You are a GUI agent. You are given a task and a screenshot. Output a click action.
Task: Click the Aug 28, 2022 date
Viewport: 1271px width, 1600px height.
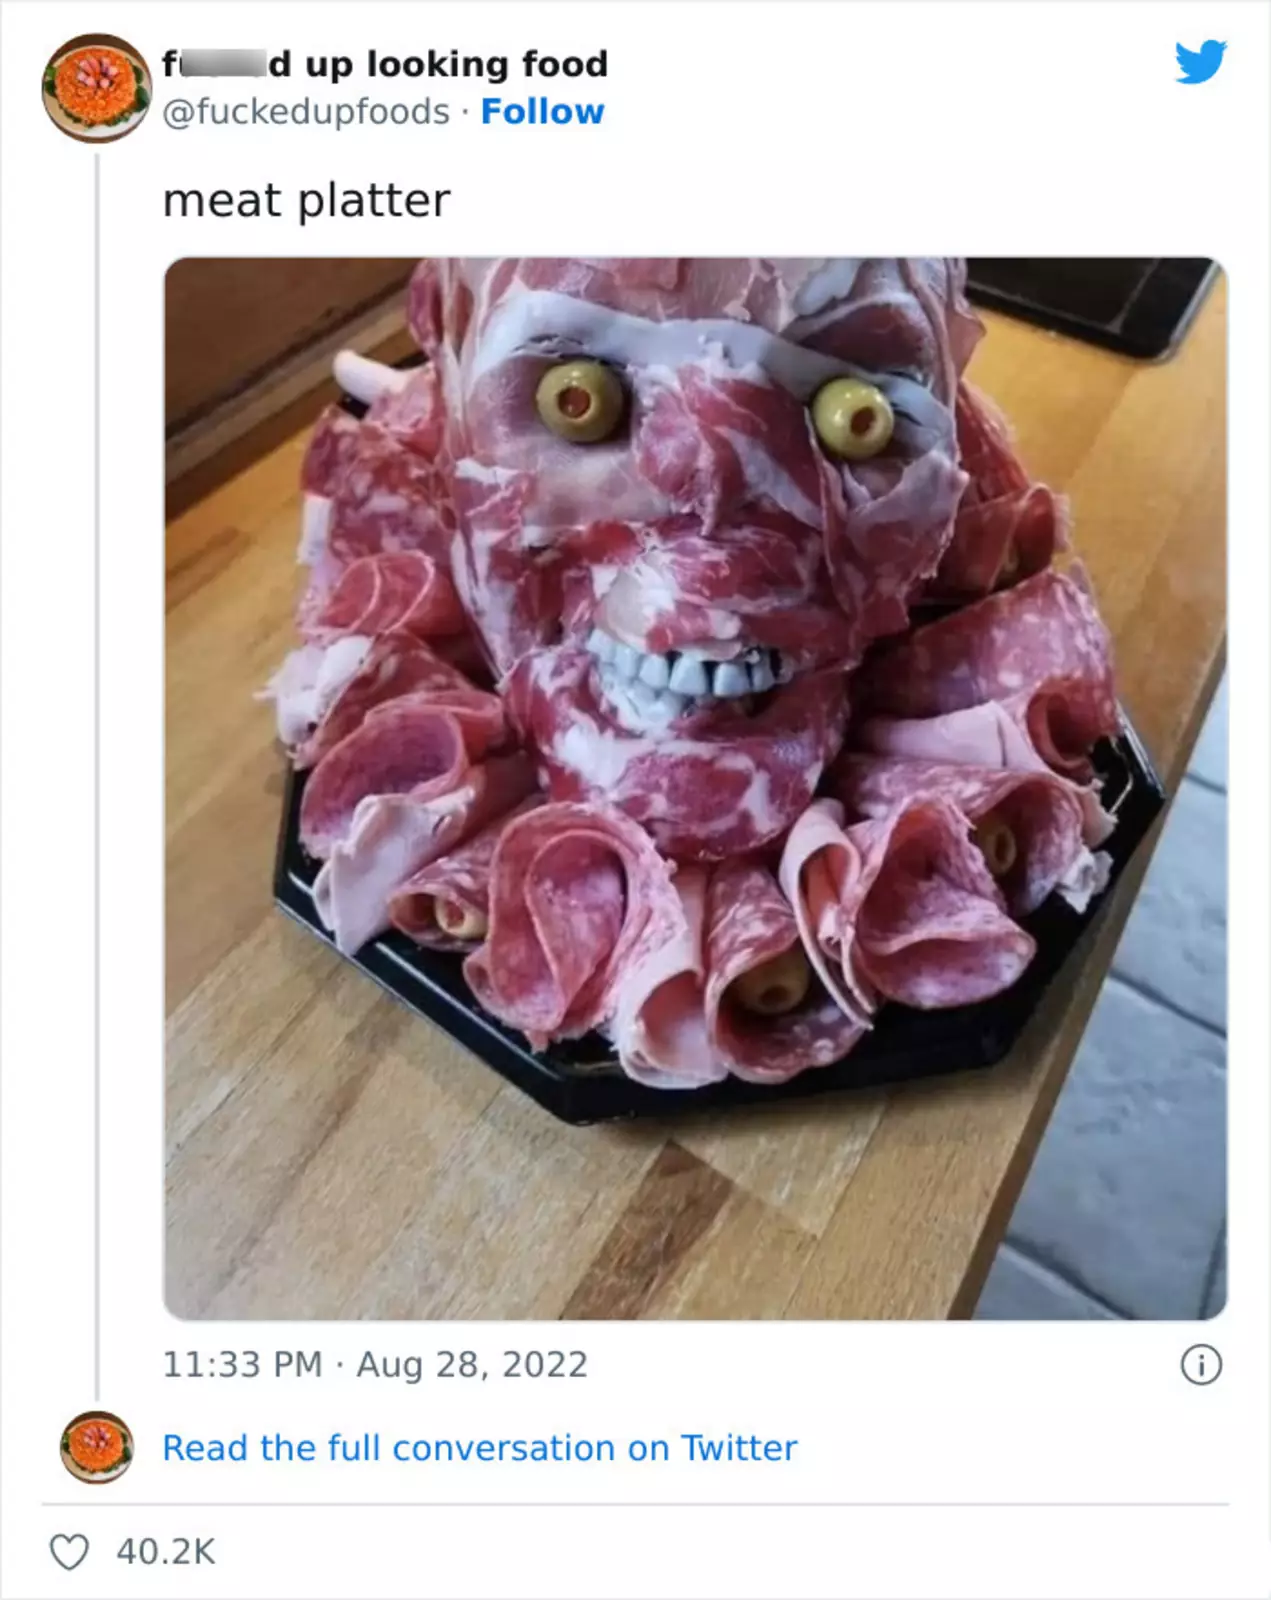tap(472, 1365)
